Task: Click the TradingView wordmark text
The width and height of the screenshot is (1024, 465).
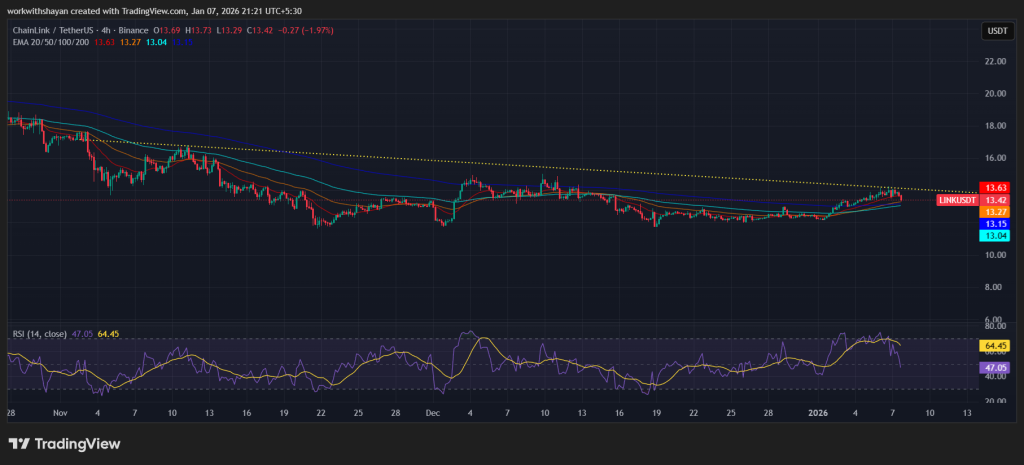Action: [77, 444]
